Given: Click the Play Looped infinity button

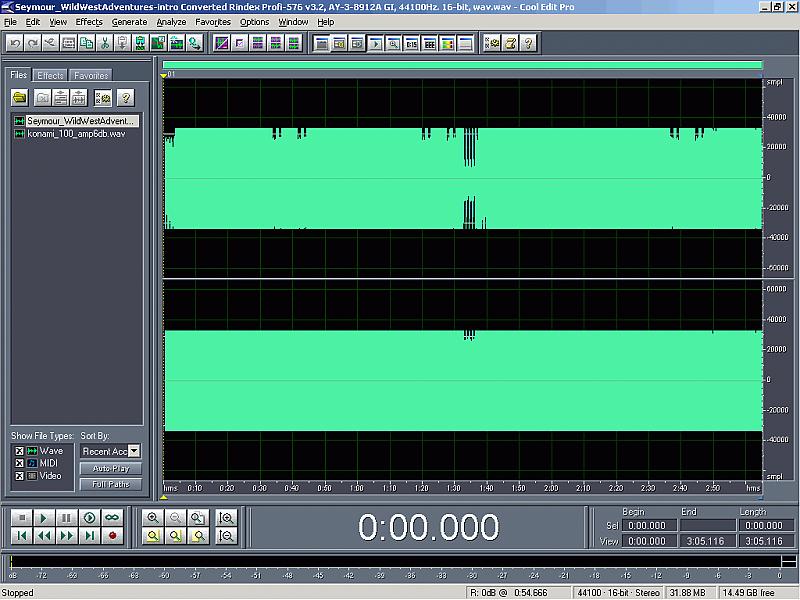Looking at the screenshot, I should (x=112, y=517).
